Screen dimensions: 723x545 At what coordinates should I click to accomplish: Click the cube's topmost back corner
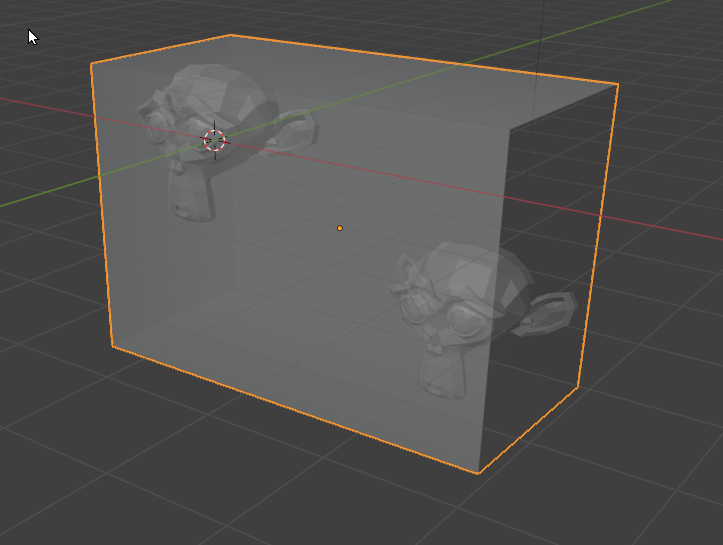[x=231, y=35]
